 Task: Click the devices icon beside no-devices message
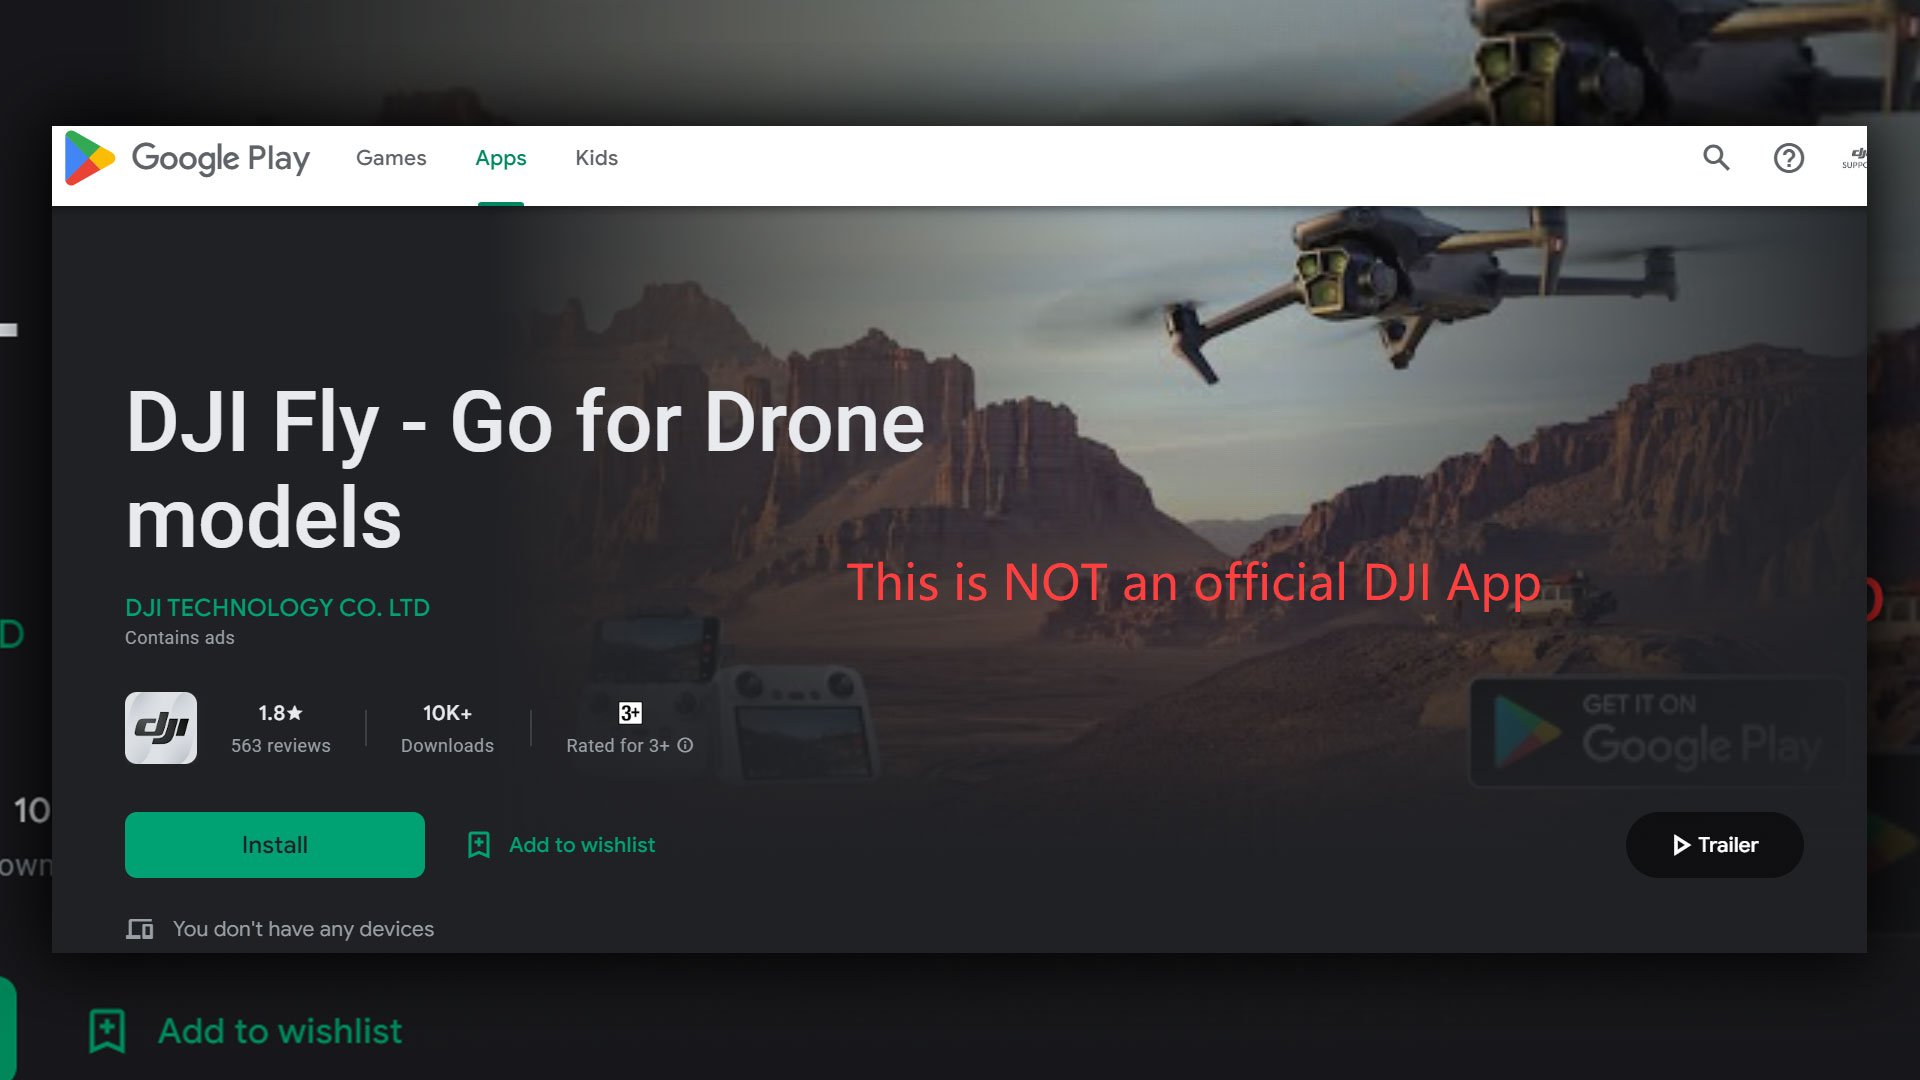(x=140, y=929)
